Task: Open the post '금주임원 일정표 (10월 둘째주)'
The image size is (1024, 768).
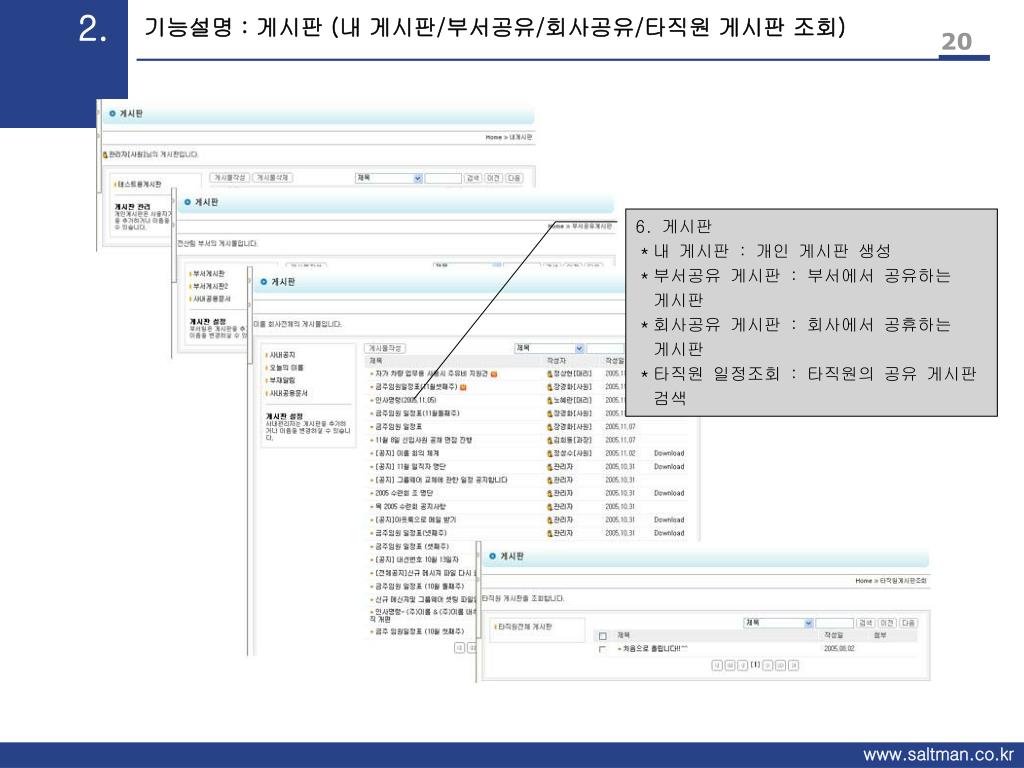Action: coord(419,586)
